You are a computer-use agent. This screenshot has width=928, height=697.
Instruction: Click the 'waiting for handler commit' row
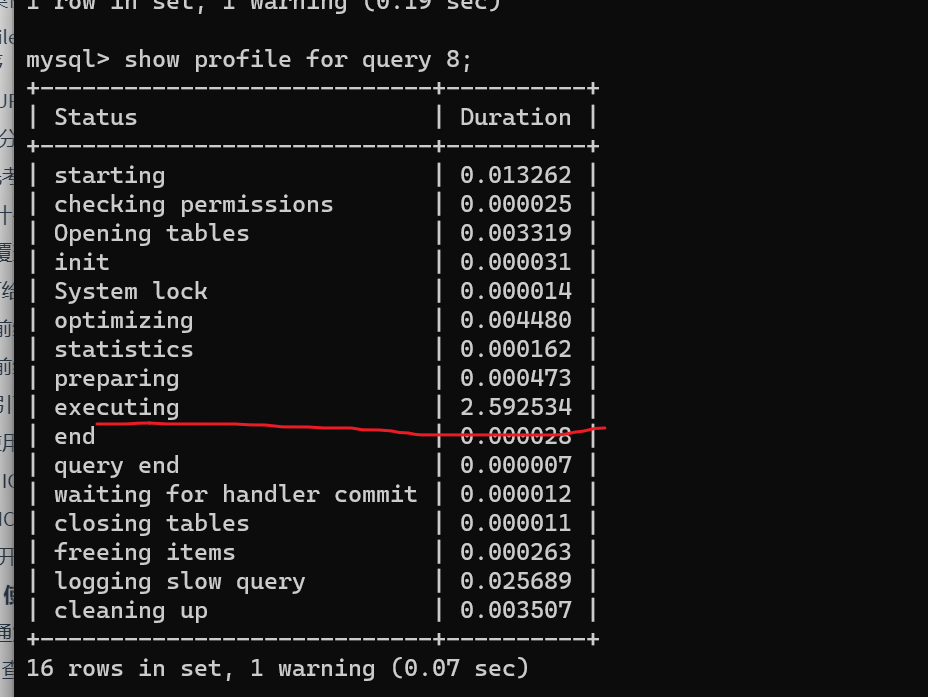(x=235, y=495)
